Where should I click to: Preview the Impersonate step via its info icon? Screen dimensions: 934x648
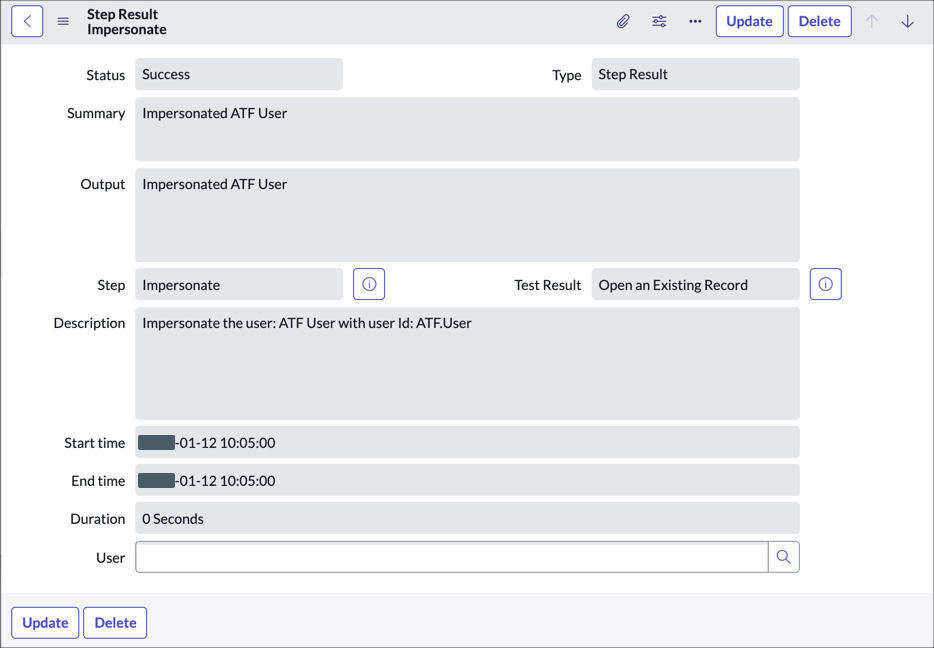click(369, 283)
